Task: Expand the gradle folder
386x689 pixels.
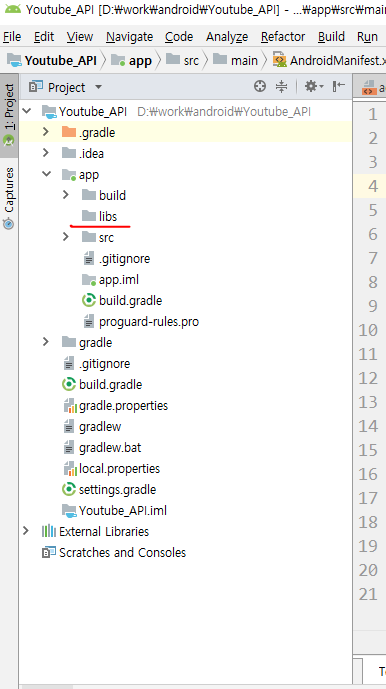Action: [46, 342]
